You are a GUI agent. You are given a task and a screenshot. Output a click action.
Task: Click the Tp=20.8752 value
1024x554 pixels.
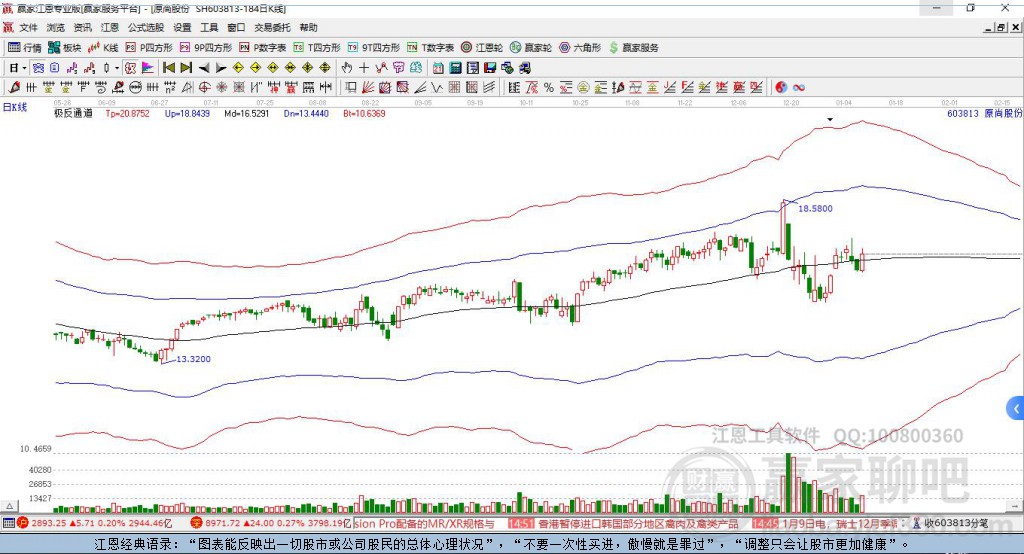coord(127,114)
